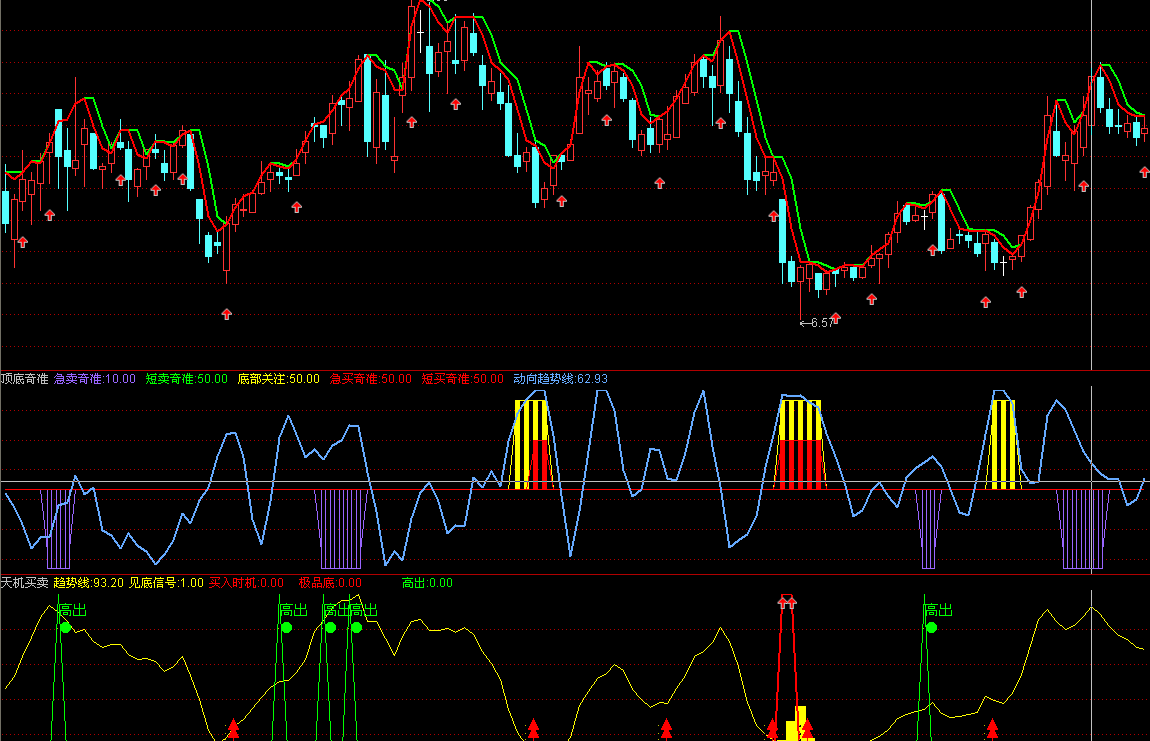This screenshot has width=1150, height=741.
Task: Select the 短买奇准:50.00 label
Action: (x=463, y=379)
